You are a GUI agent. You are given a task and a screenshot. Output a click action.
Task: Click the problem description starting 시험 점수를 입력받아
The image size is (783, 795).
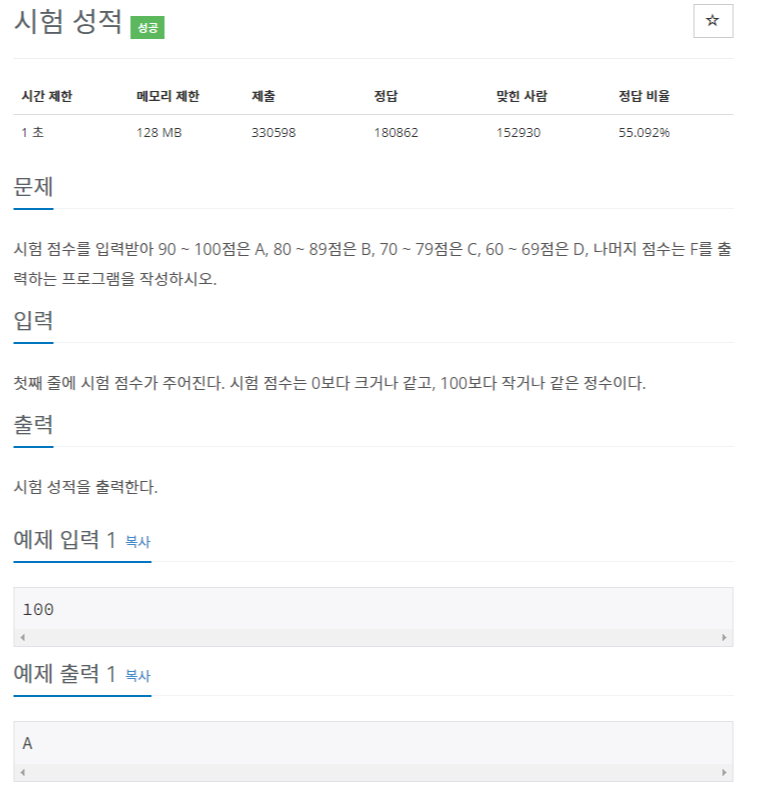[x=373, y=264]
